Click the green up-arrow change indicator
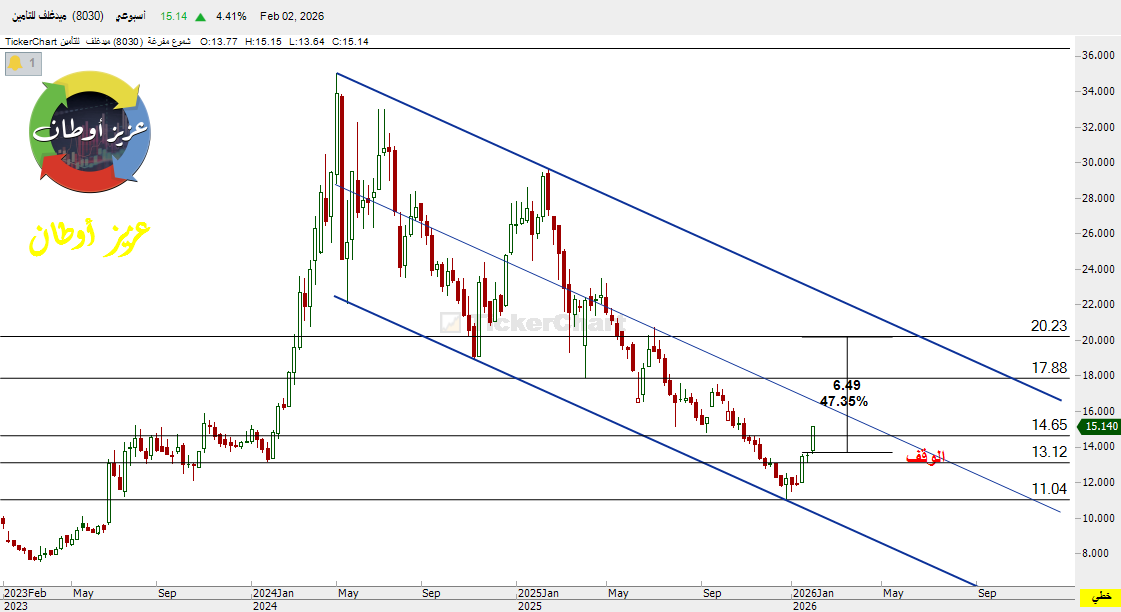The width and height of the screenshot is (1121, 612). [201, 16]
